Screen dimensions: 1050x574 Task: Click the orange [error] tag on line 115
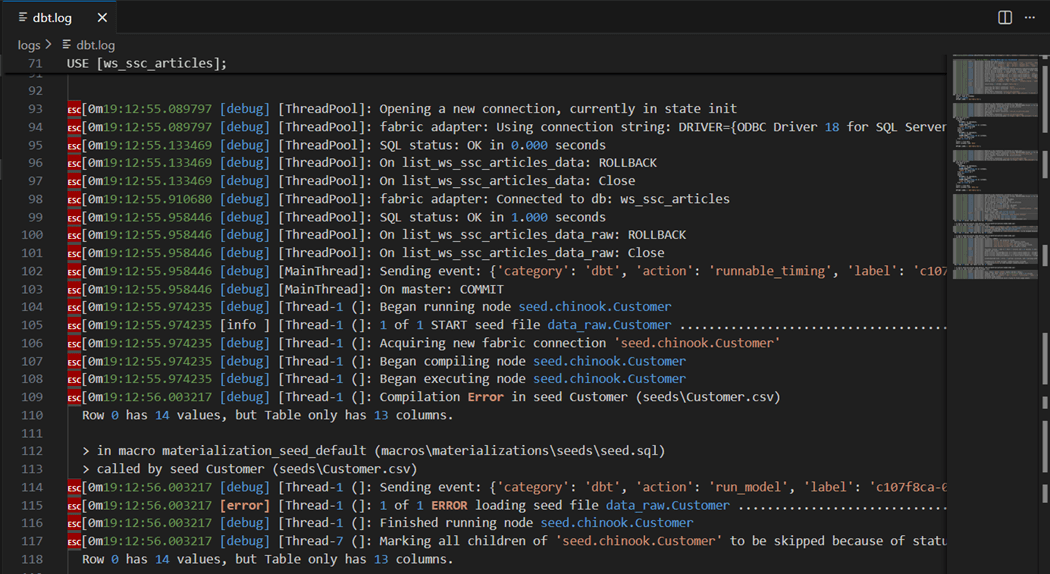pos(245,505)
